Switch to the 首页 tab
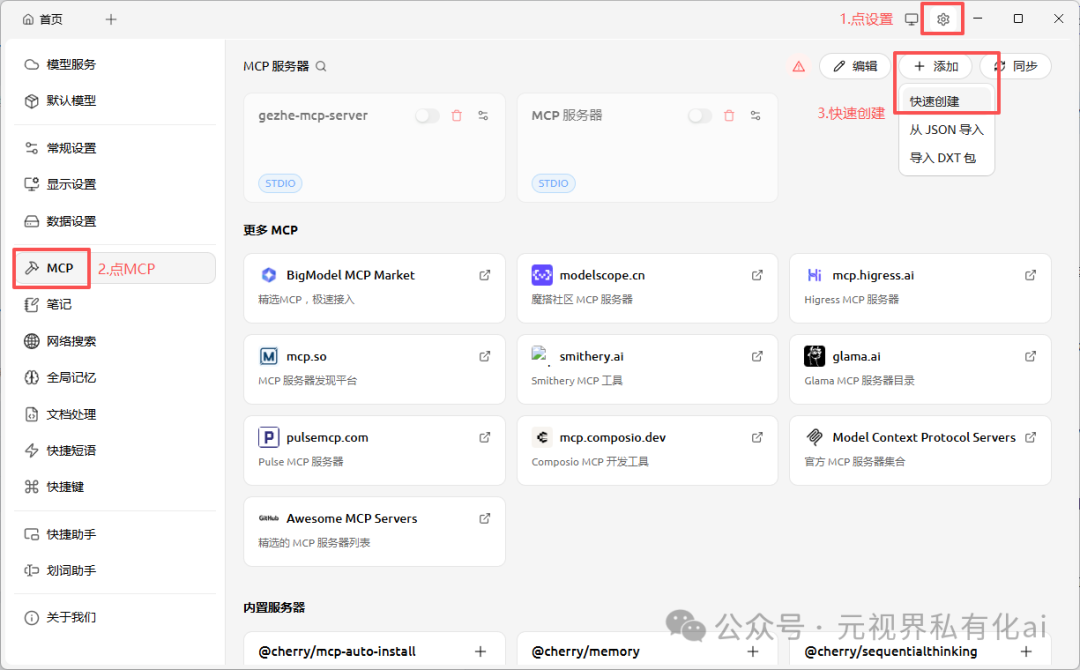The width and height of the screenshot is (1080, 670). click(x=42, y=18)
